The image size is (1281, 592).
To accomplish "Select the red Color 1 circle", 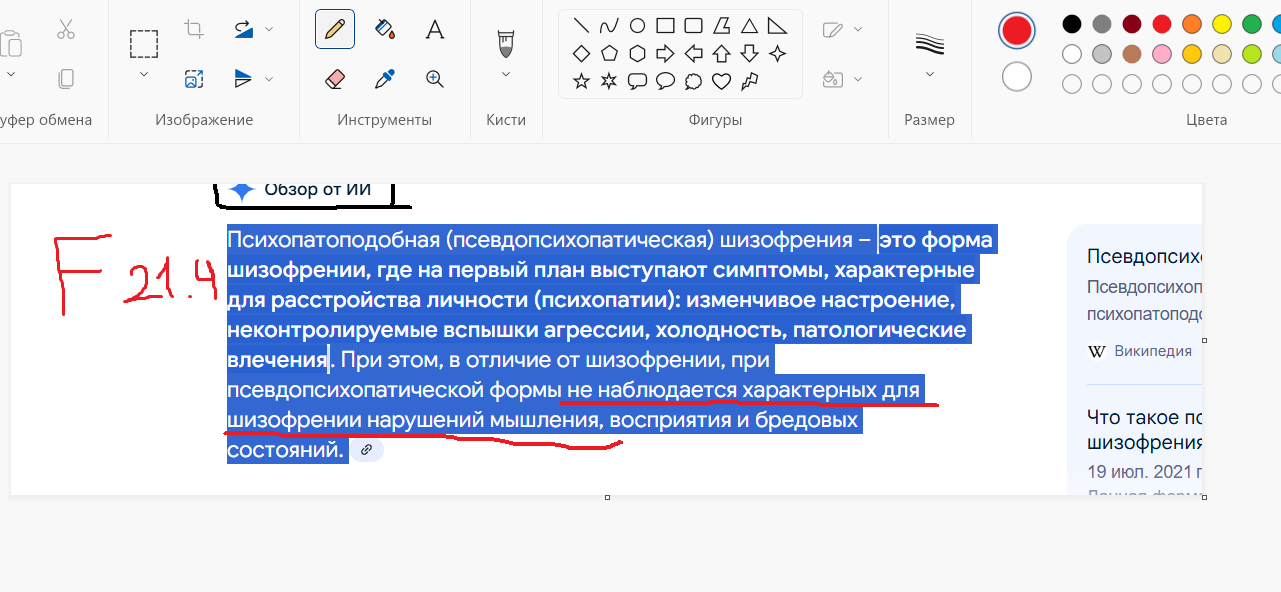I will point(1017,30).
